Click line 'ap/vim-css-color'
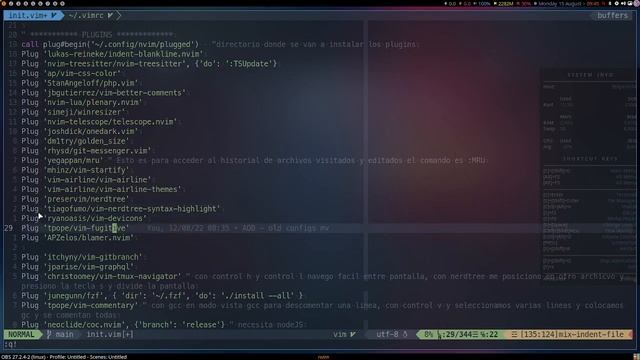The height and width of the screenshot is (360, 640). [71, 73]
